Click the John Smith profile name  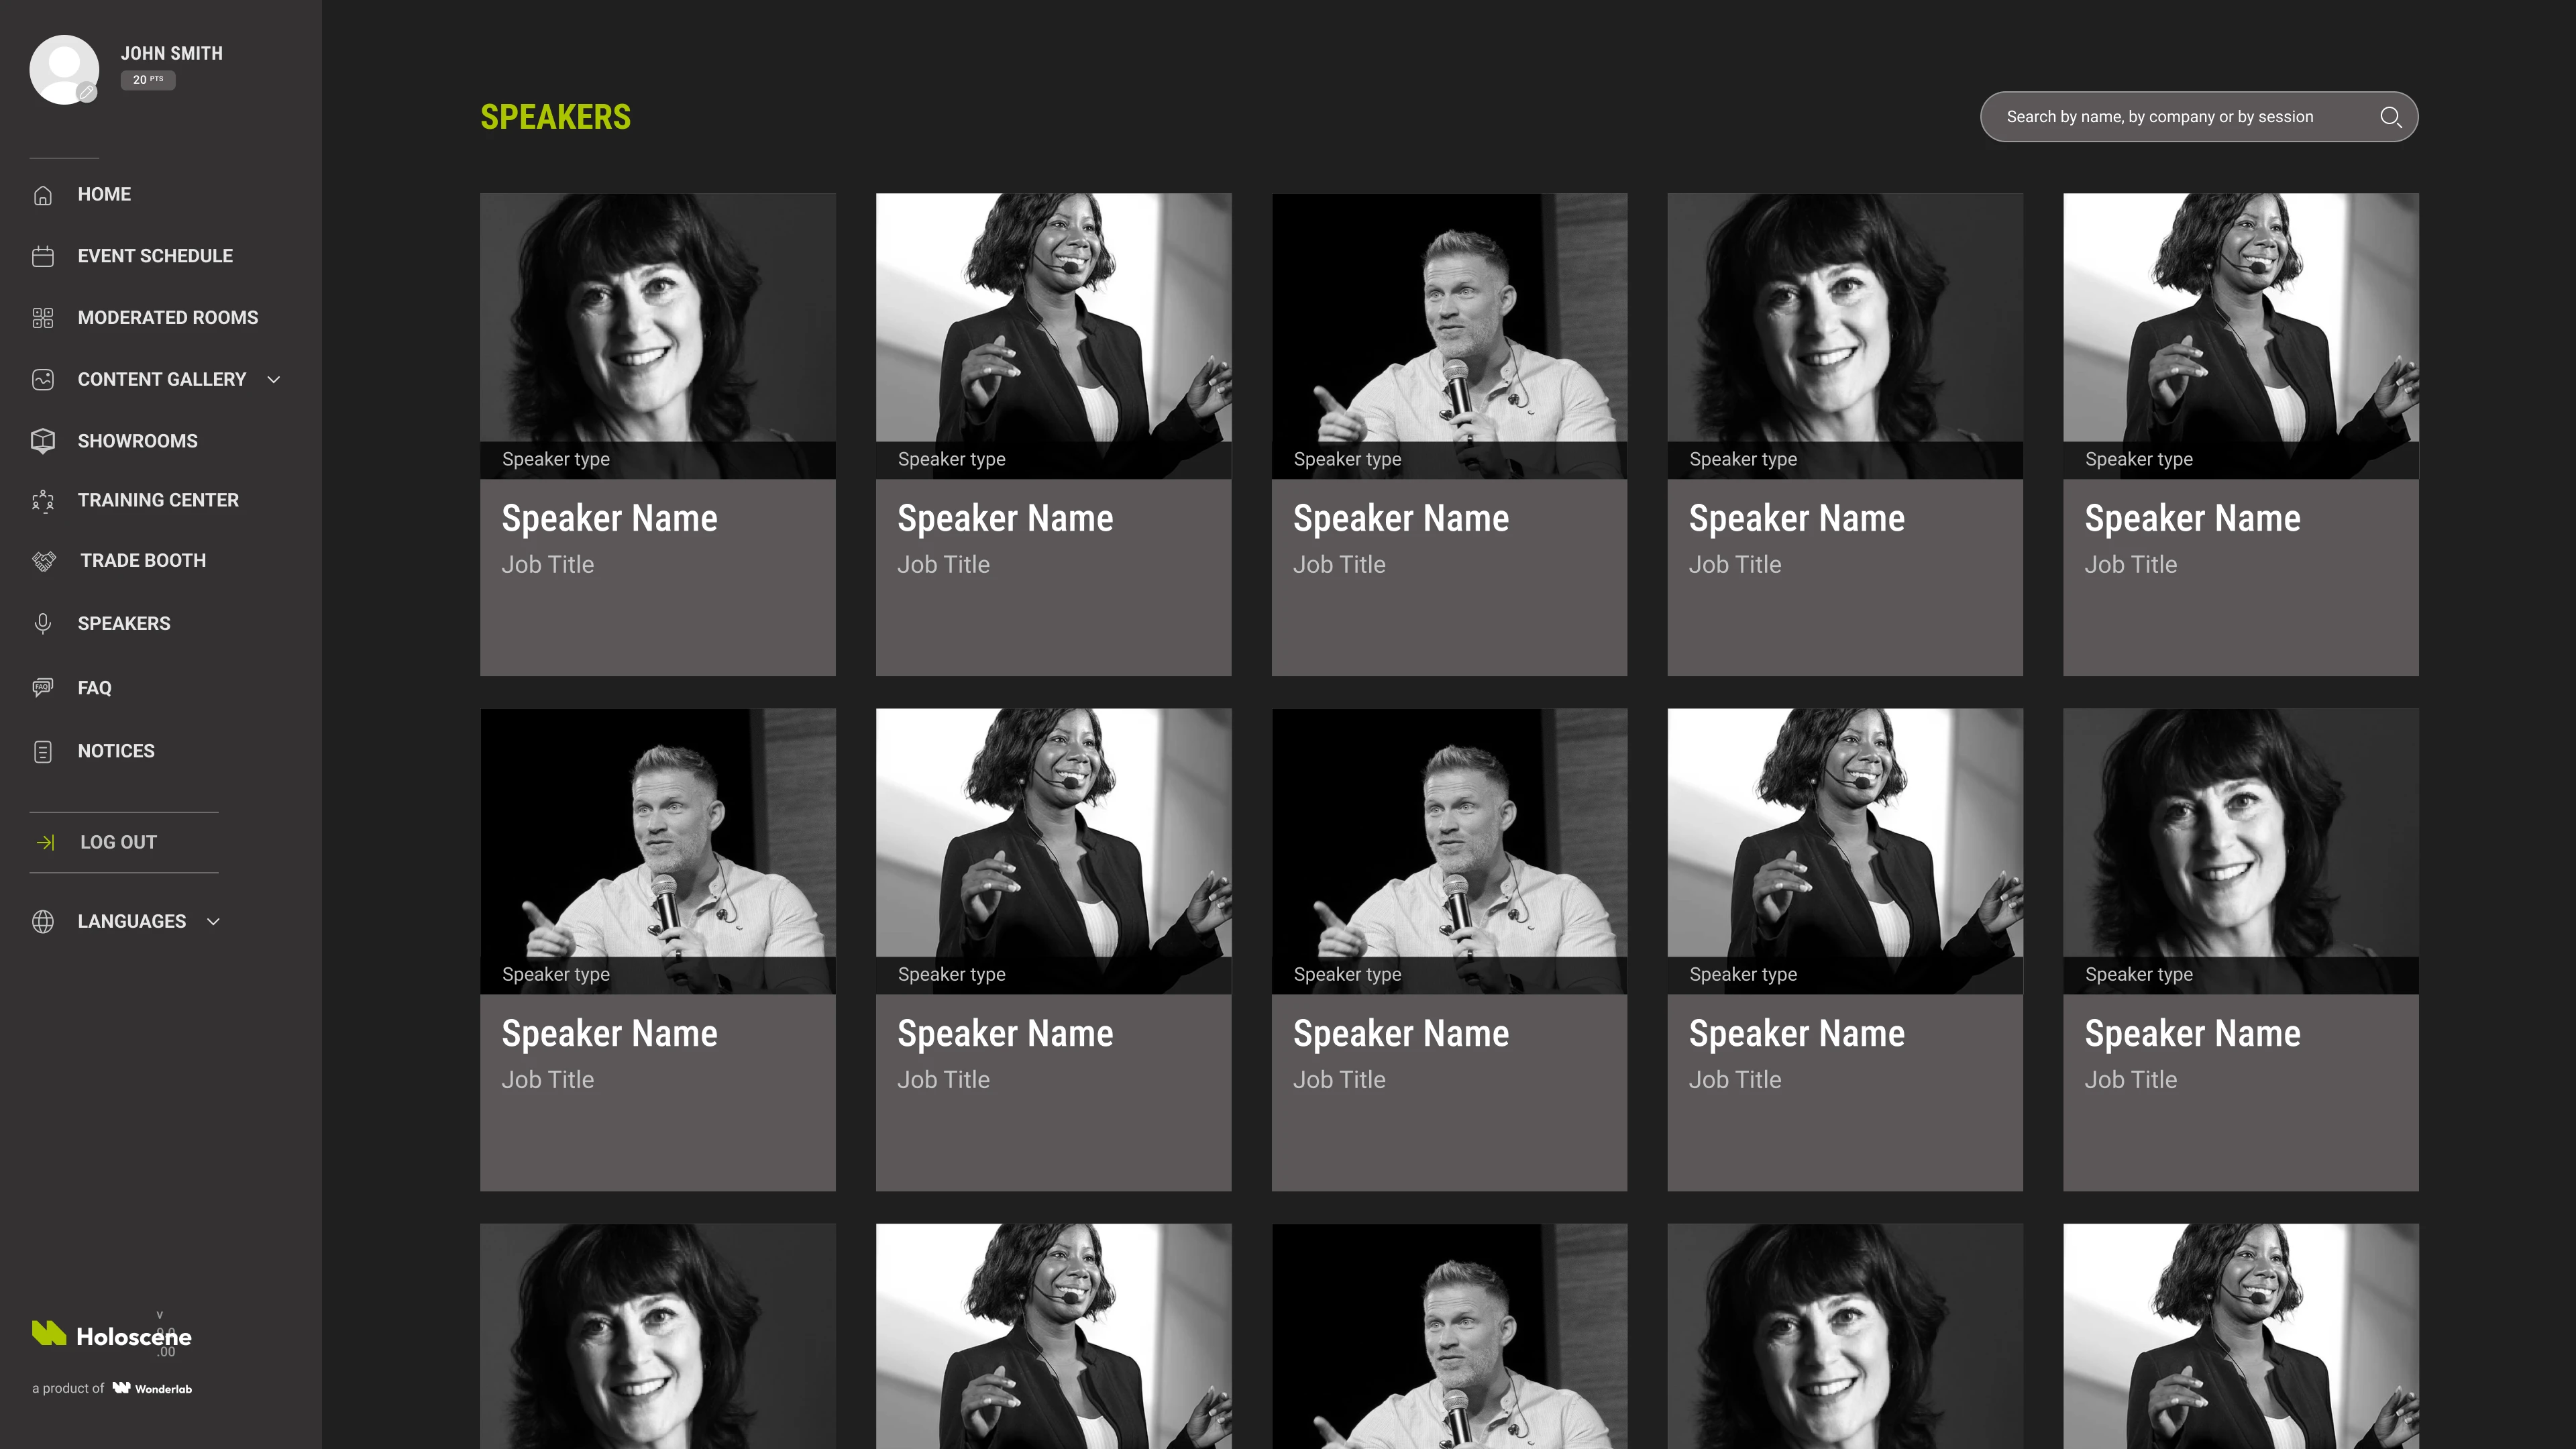pyautogui.click(x=172, y=53)
